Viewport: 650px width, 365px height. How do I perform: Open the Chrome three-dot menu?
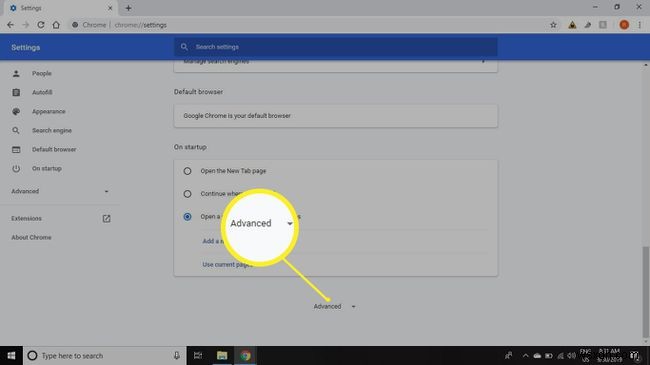tap(640, 25)
